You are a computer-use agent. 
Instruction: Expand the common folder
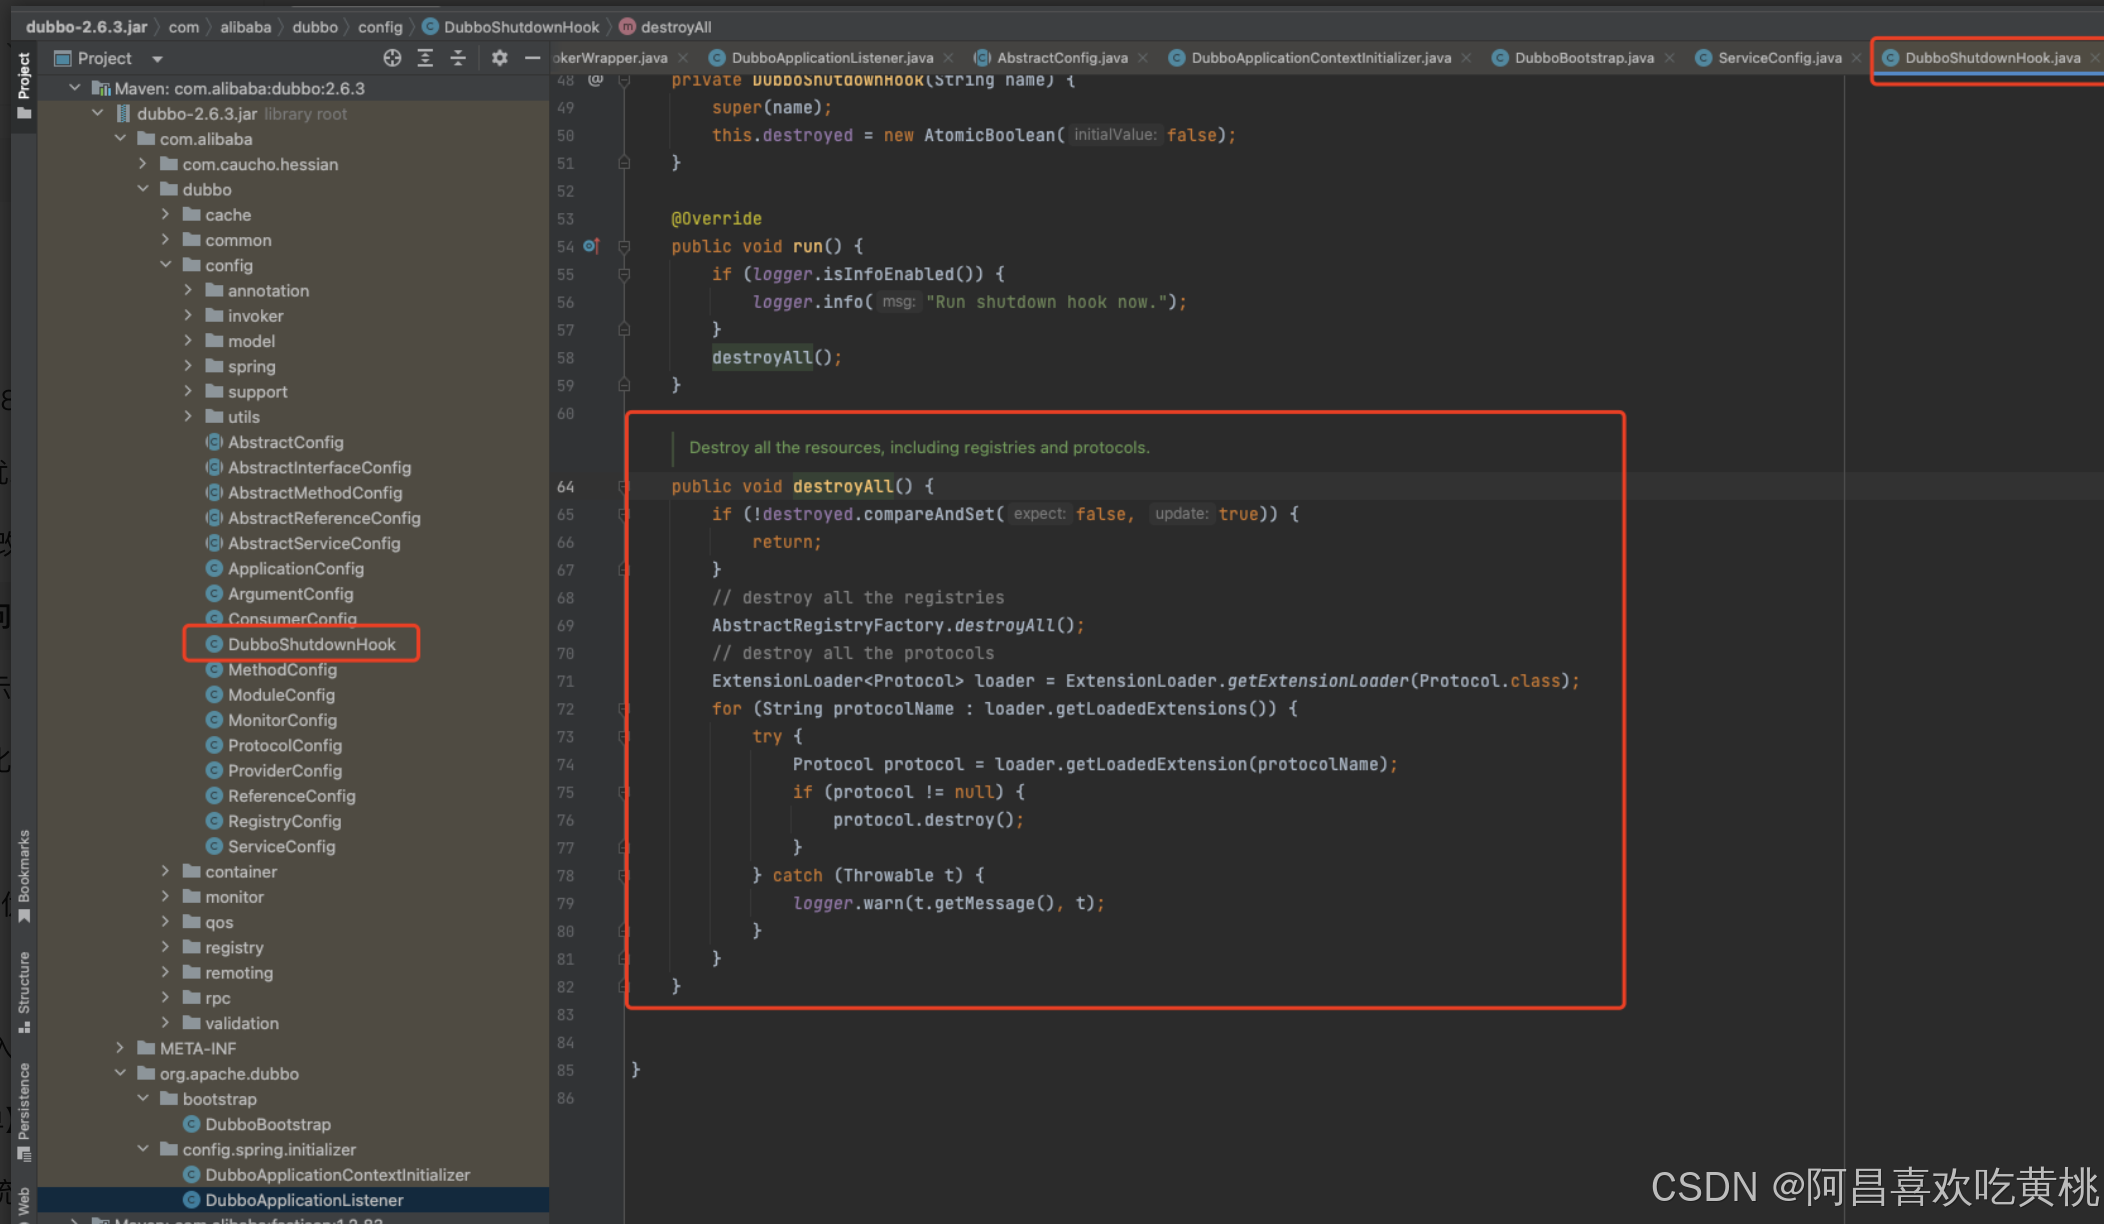166,239
